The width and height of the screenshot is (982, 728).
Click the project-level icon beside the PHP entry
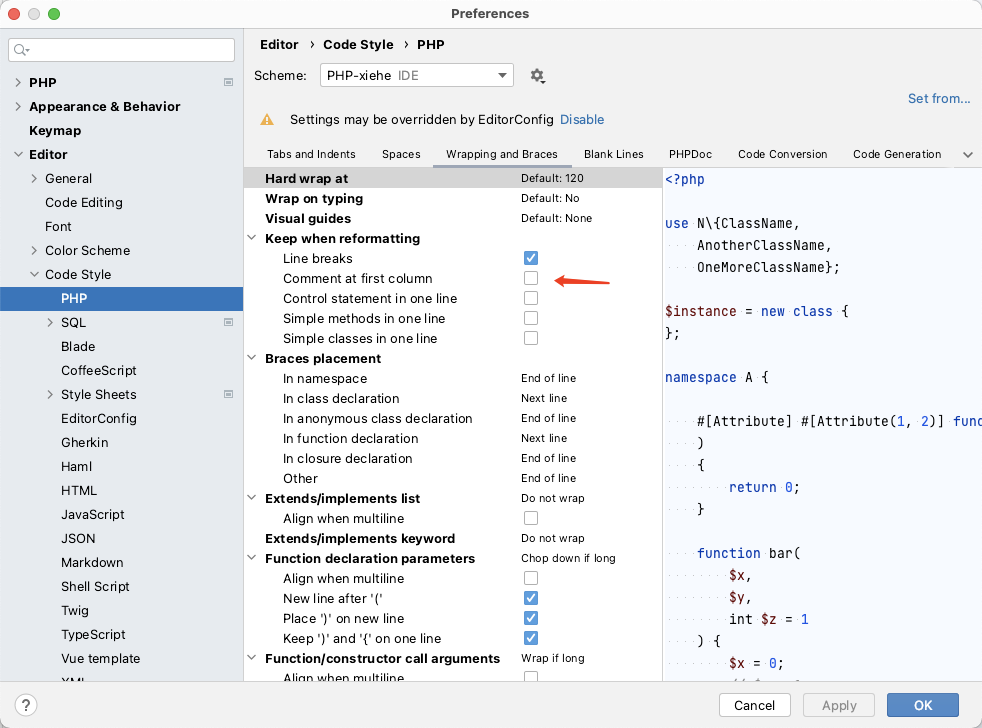point(228,82)
